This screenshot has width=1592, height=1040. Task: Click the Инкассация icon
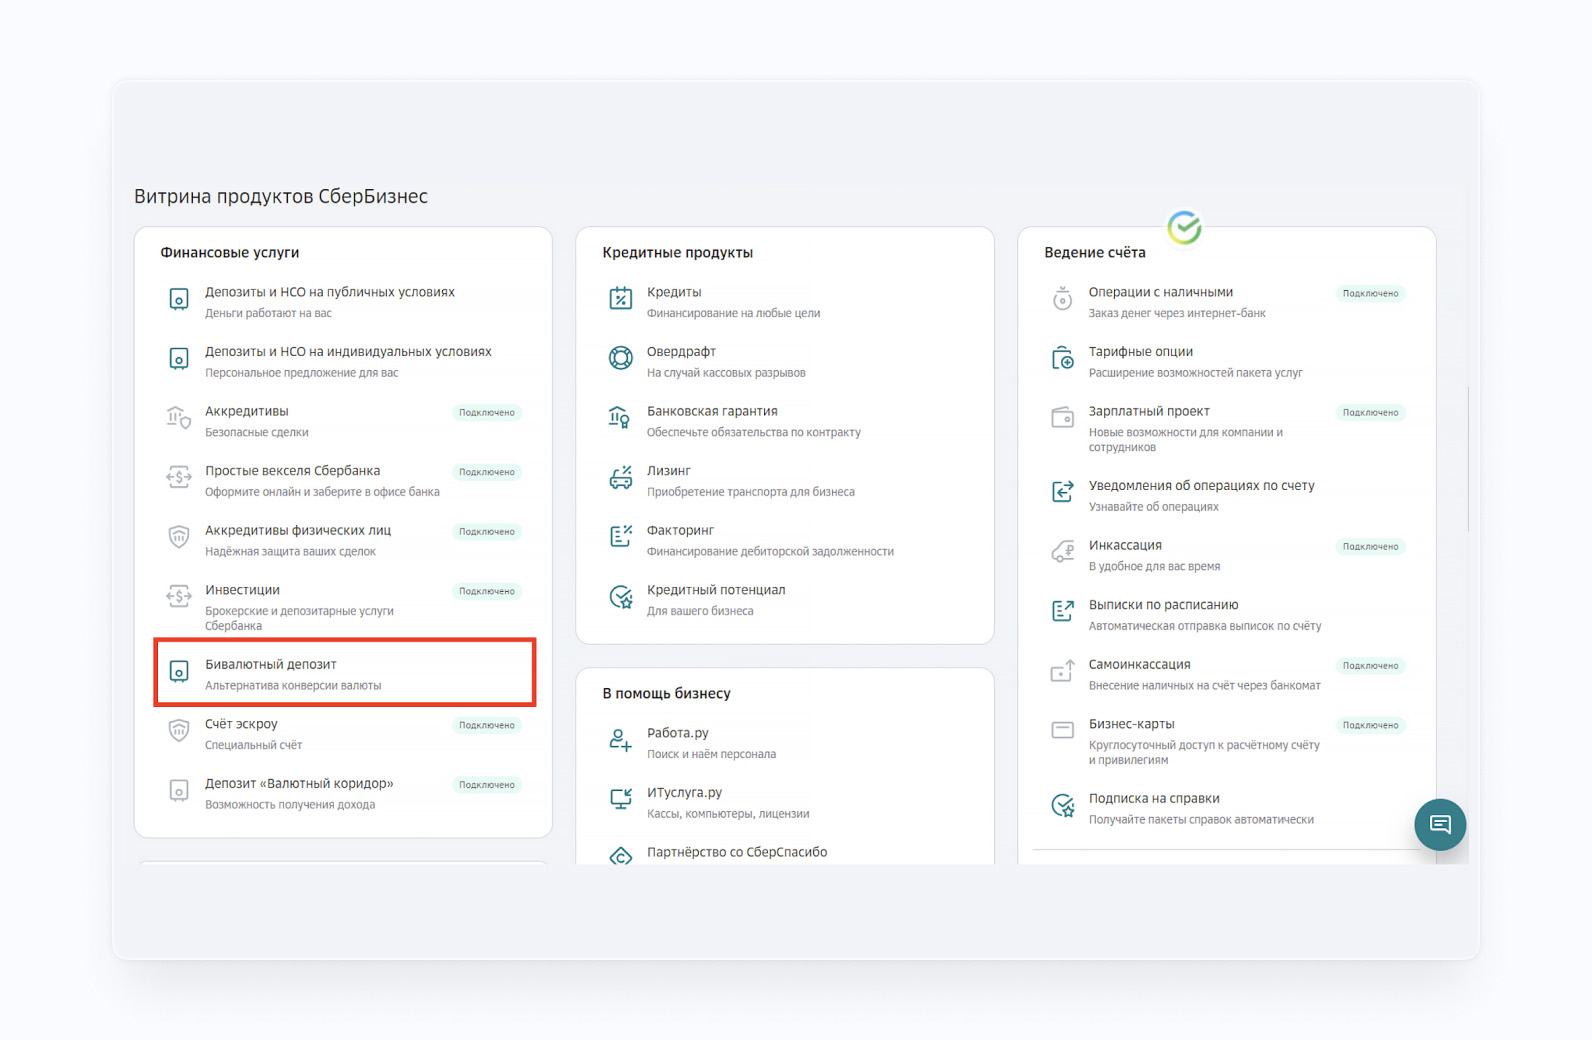pos(1063,552)
